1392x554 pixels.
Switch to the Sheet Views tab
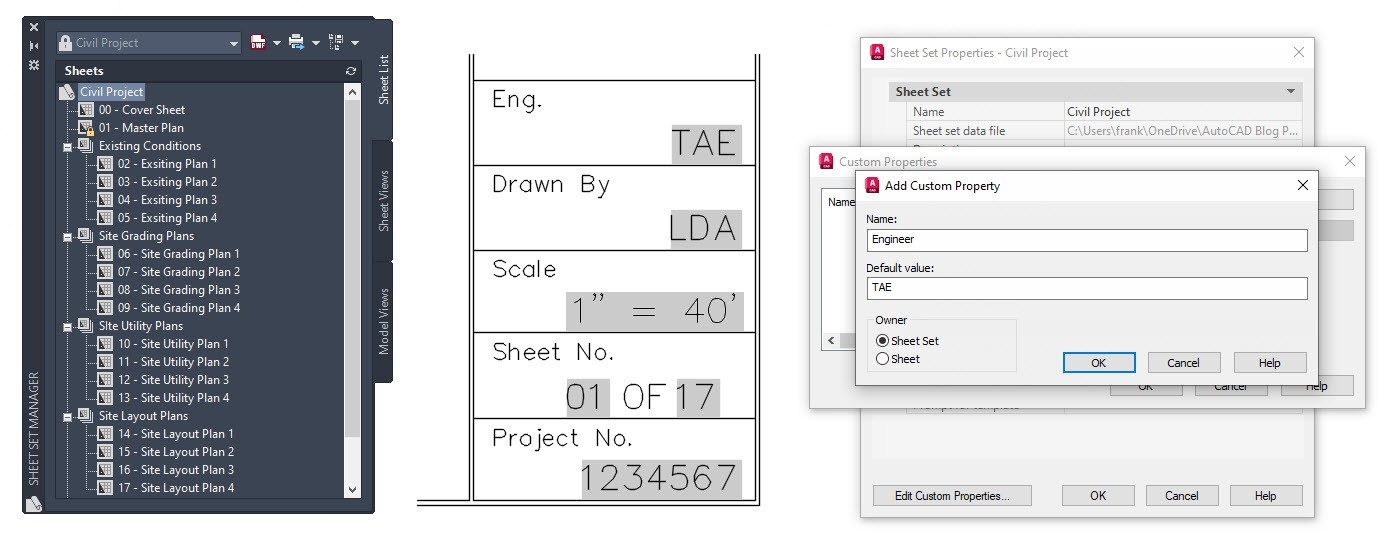(x=384, y=201)
